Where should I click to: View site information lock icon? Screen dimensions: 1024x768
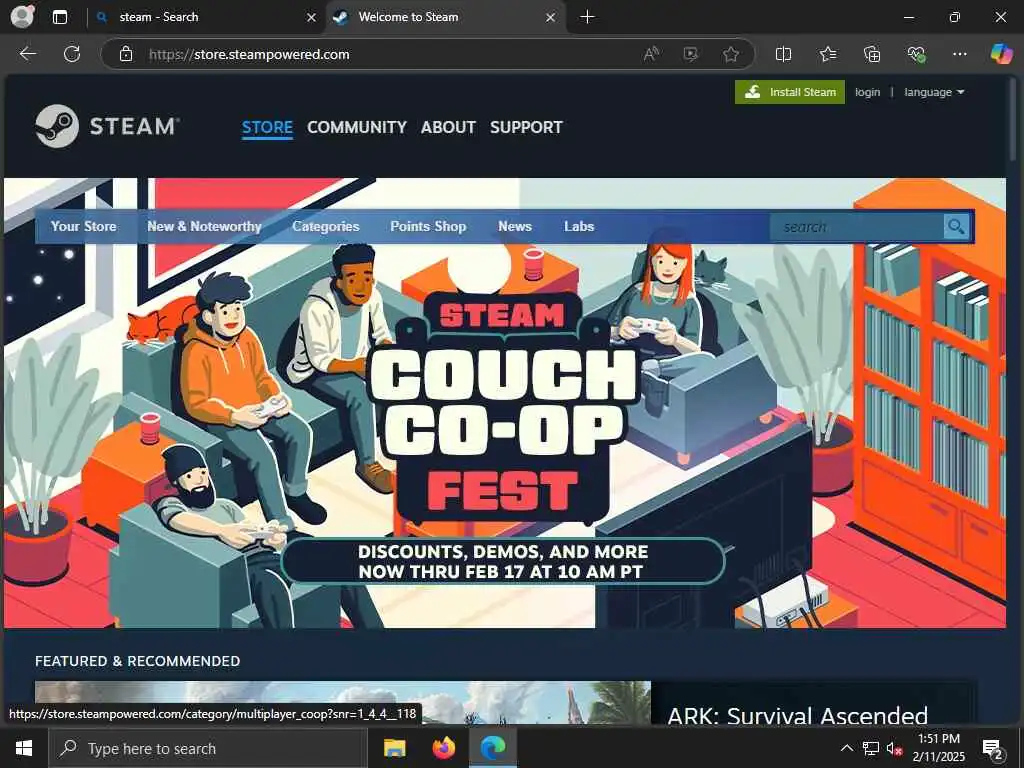click(126, 54)
